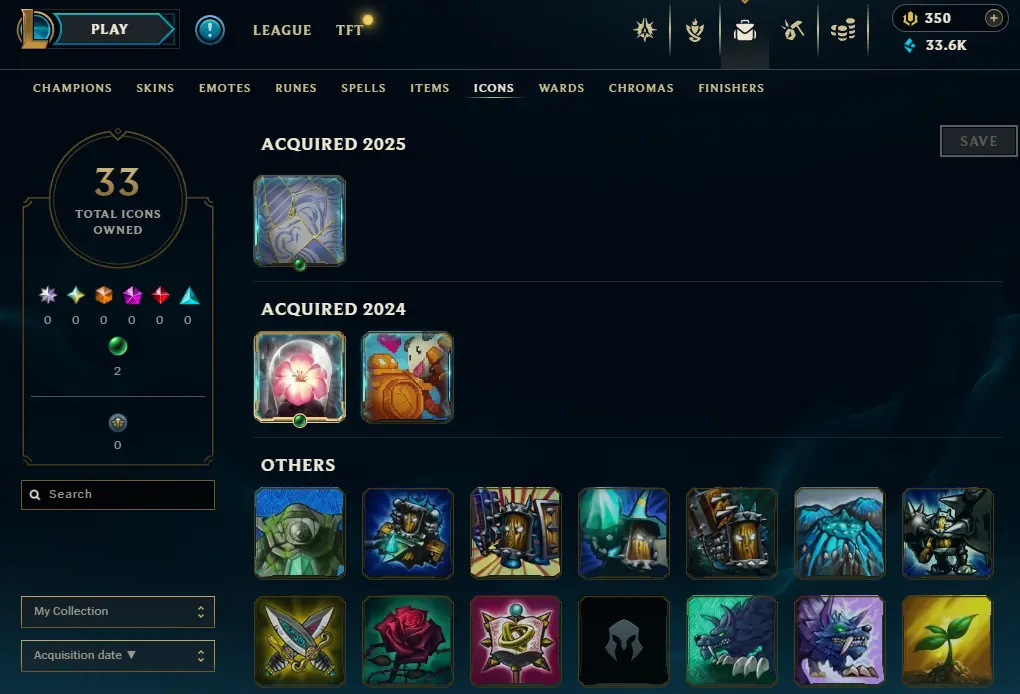Open the Collection briefcase icon
1020x694 pixels.
click(745, 31)
